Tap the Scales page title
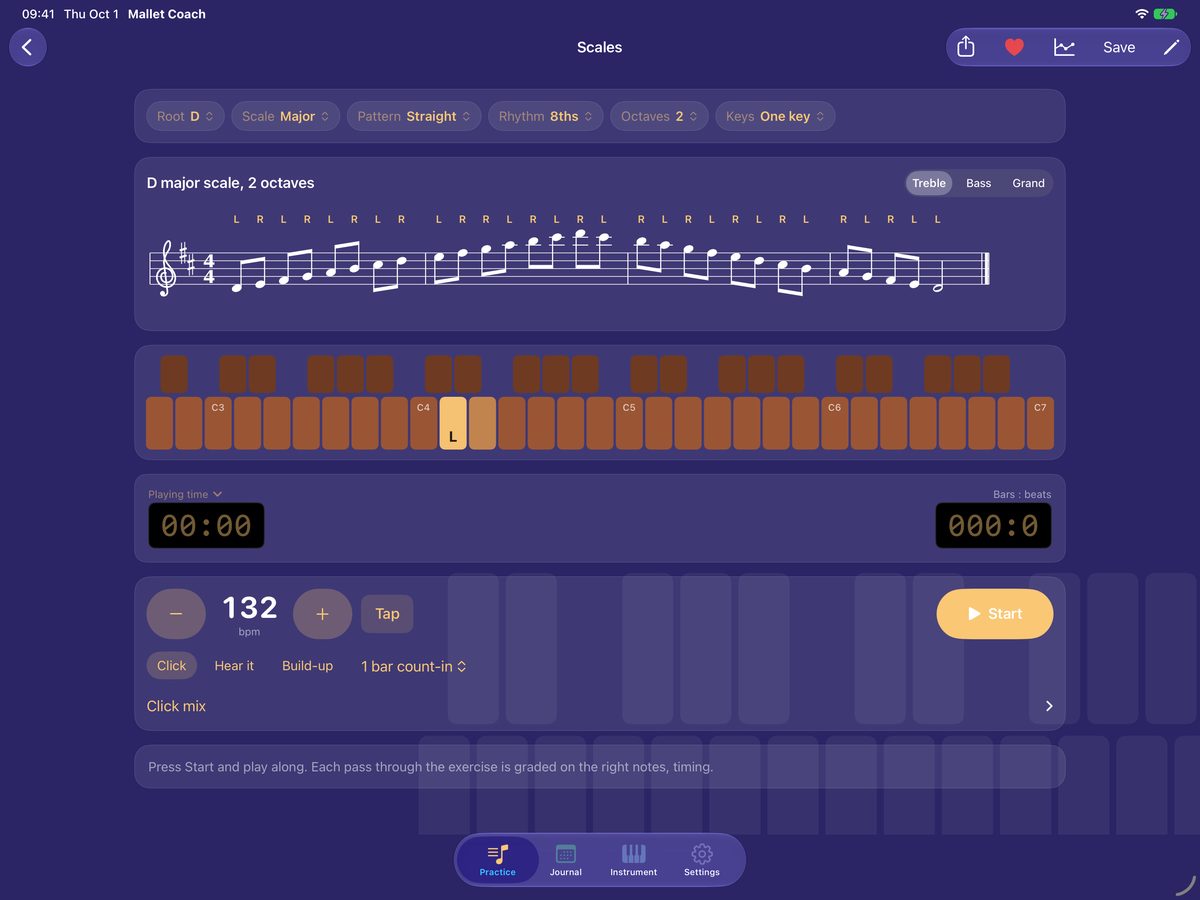The image size is (1200, 900). pyautogui.click(x=600, y=47)
